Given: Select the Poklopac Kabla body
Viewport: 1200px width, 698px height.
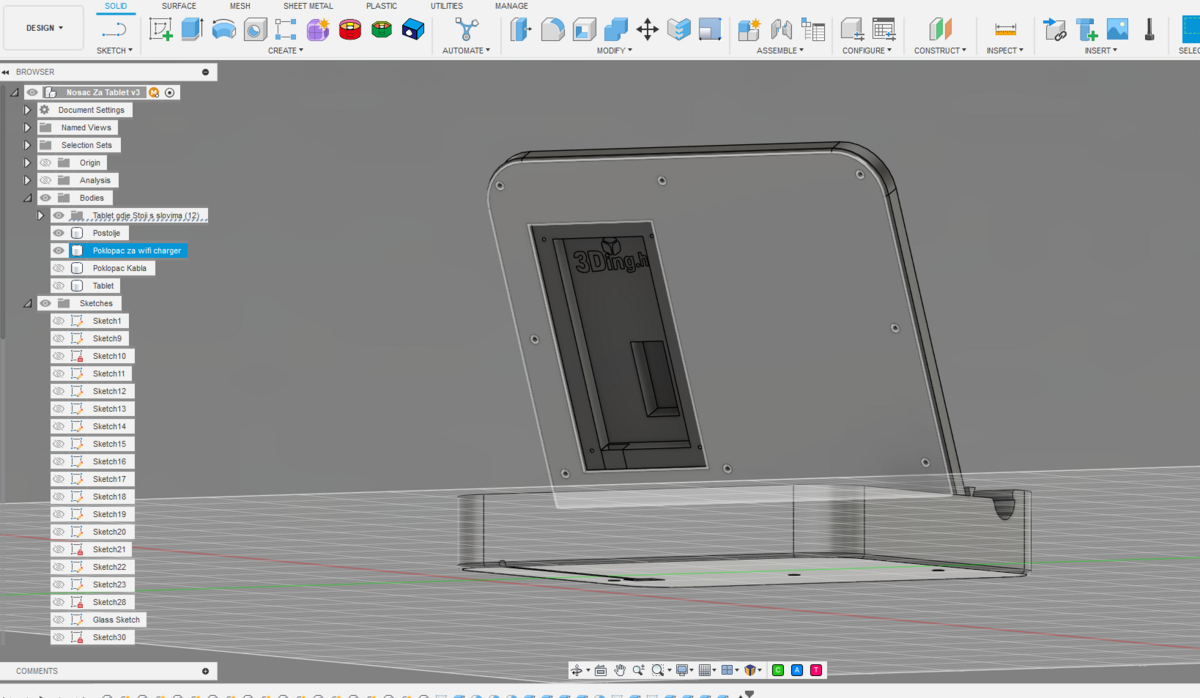Looking at the screenshot, I should (x=119, y=268).
